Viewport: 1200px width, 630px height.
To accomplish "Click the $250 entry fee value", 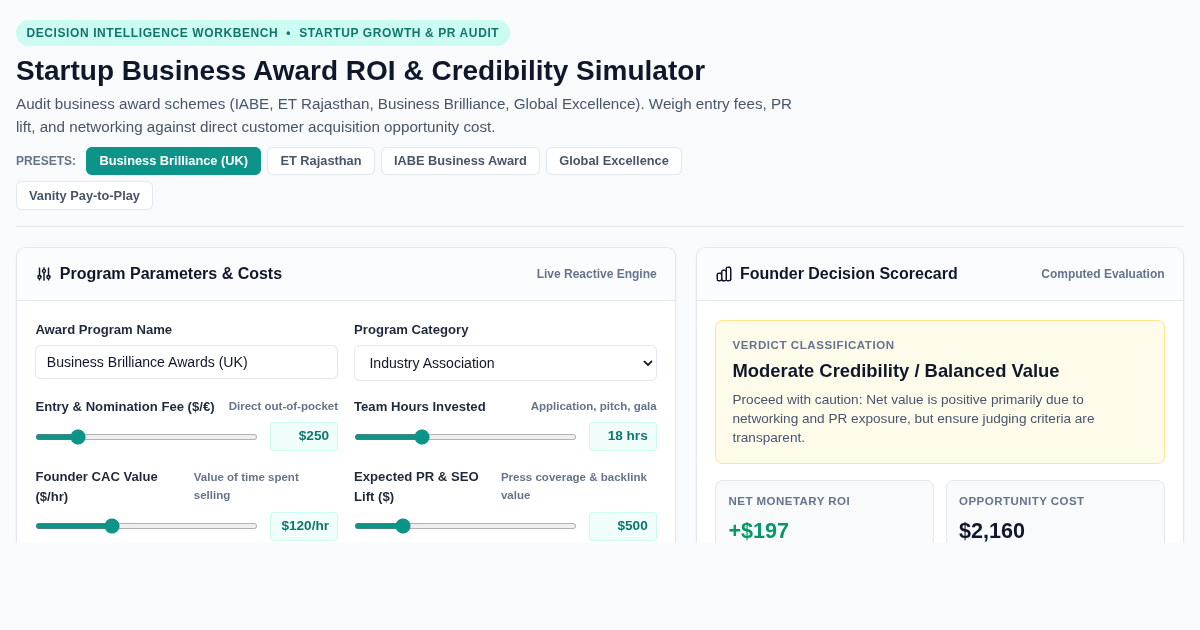I will (x=304, y=436).
